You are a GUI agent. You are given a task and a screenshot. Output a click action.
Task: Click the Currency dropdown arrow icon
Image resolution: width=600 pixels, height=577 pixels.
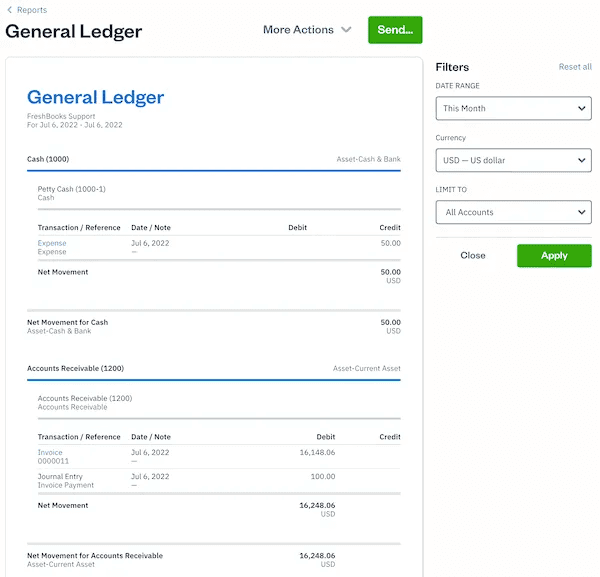582,160
